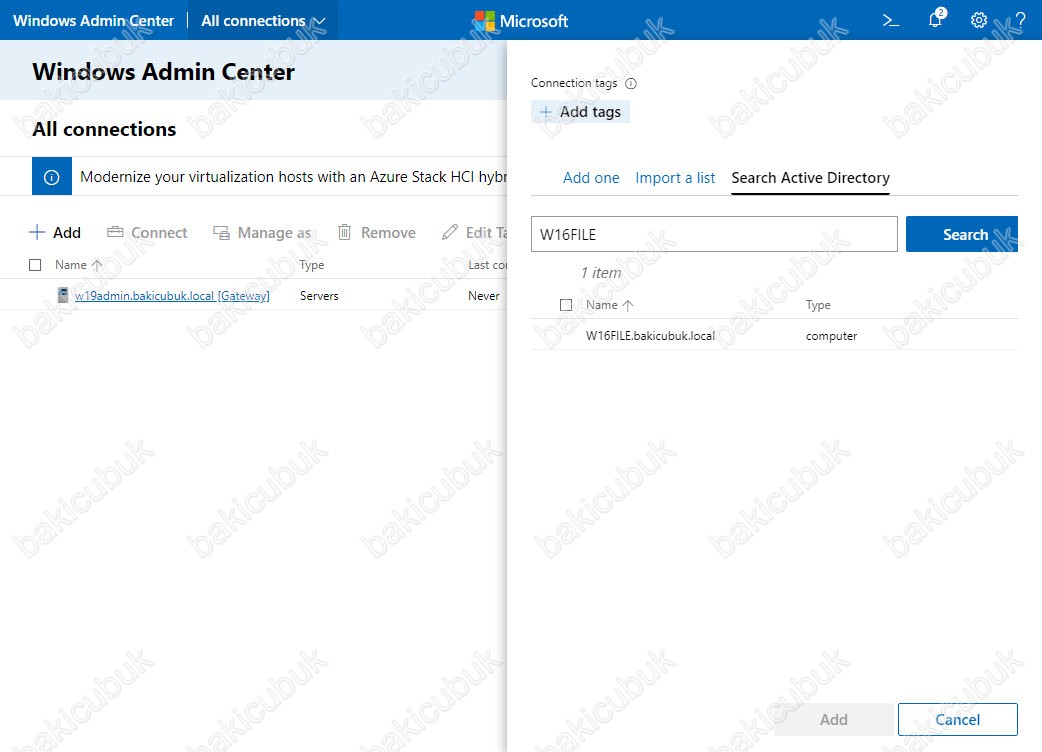Screen dimensions: 1042x752
Task: Click the Add tags button
Action: 580,112
